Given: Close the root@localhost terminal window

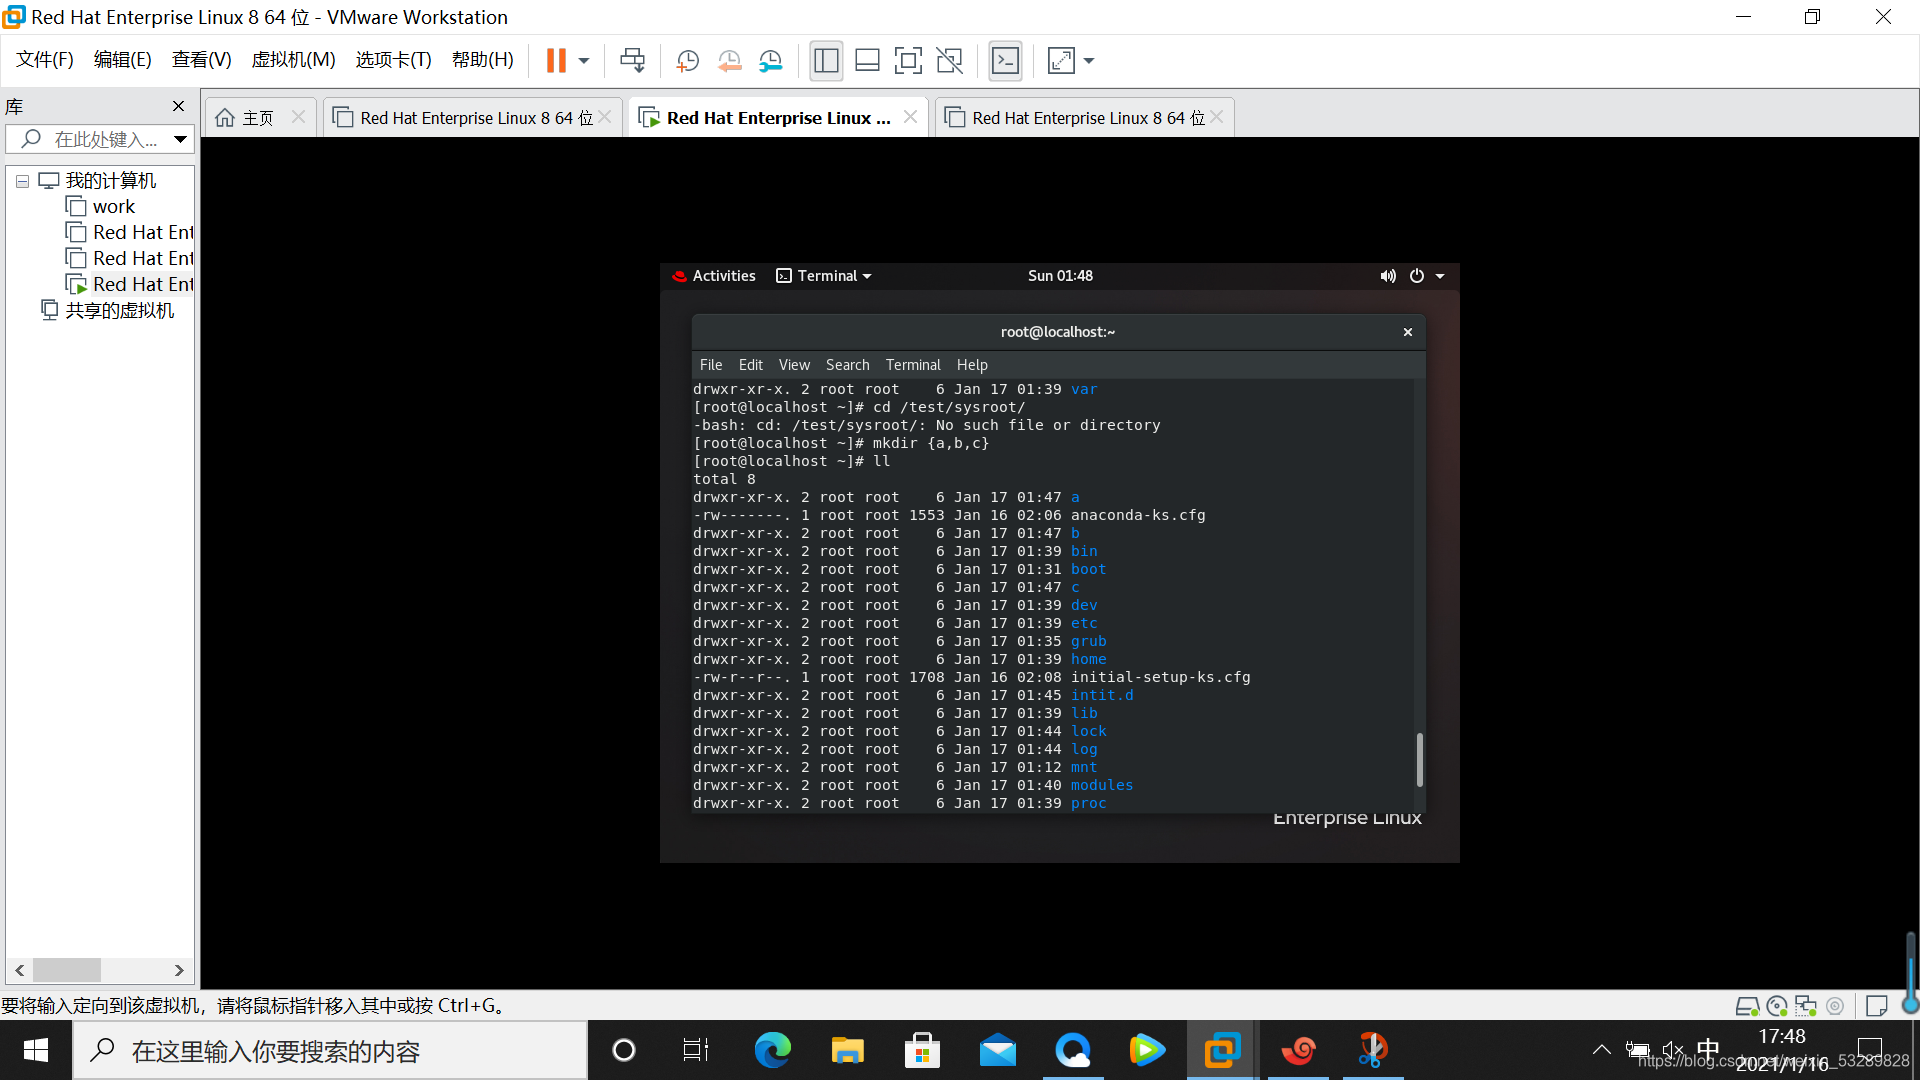Looking at the screenshot, I should [x=1408, y=332].
